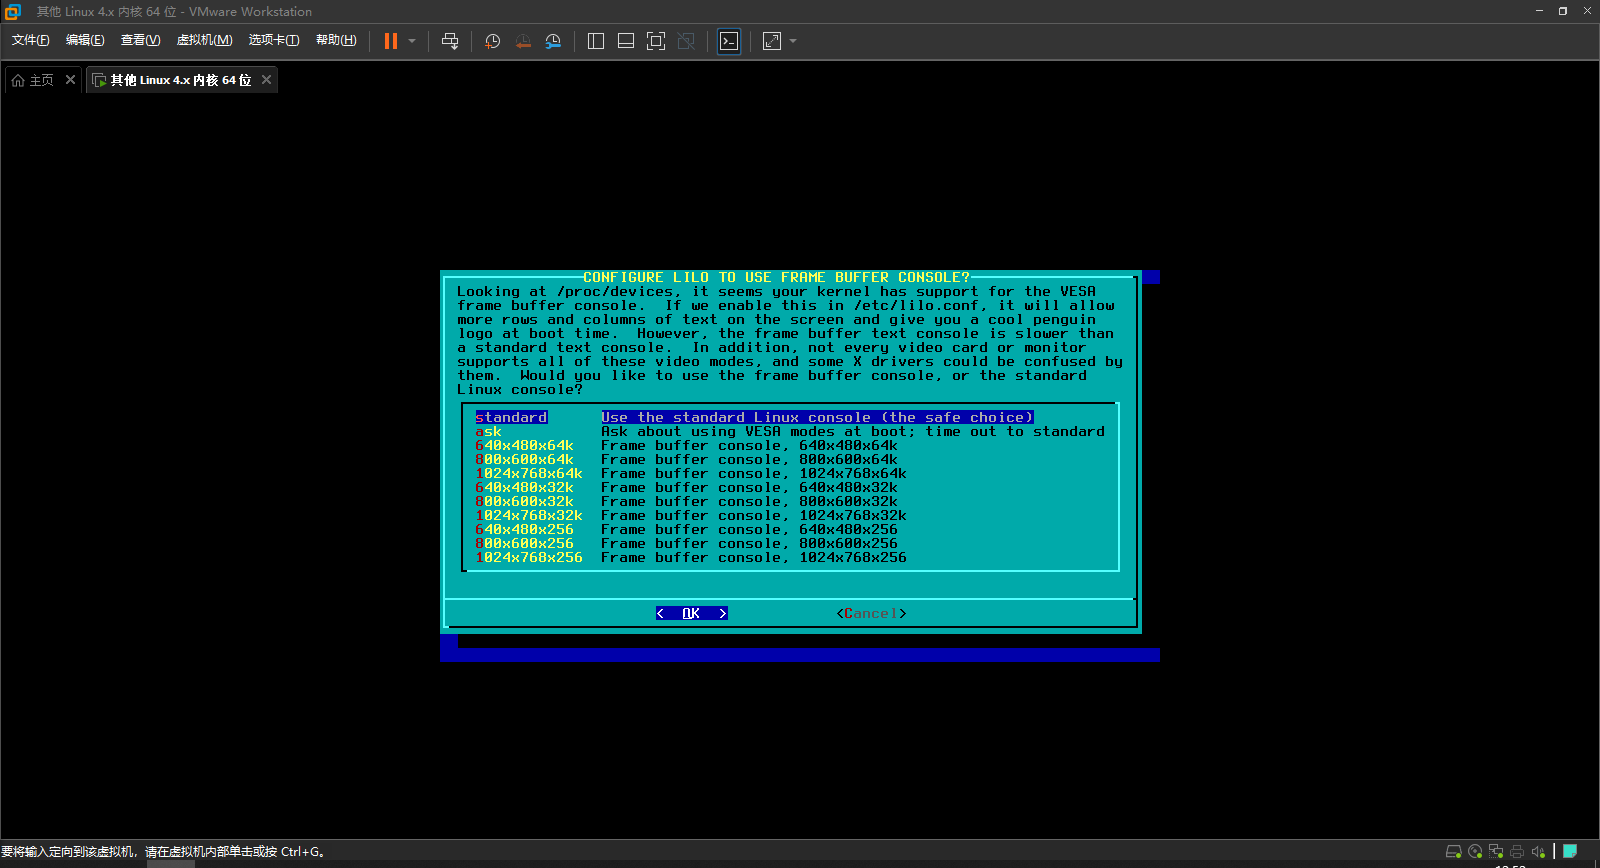The image size is (1600, 868).
Task: Restore down the VMware Workstation window
Action: pos(1563,11)
